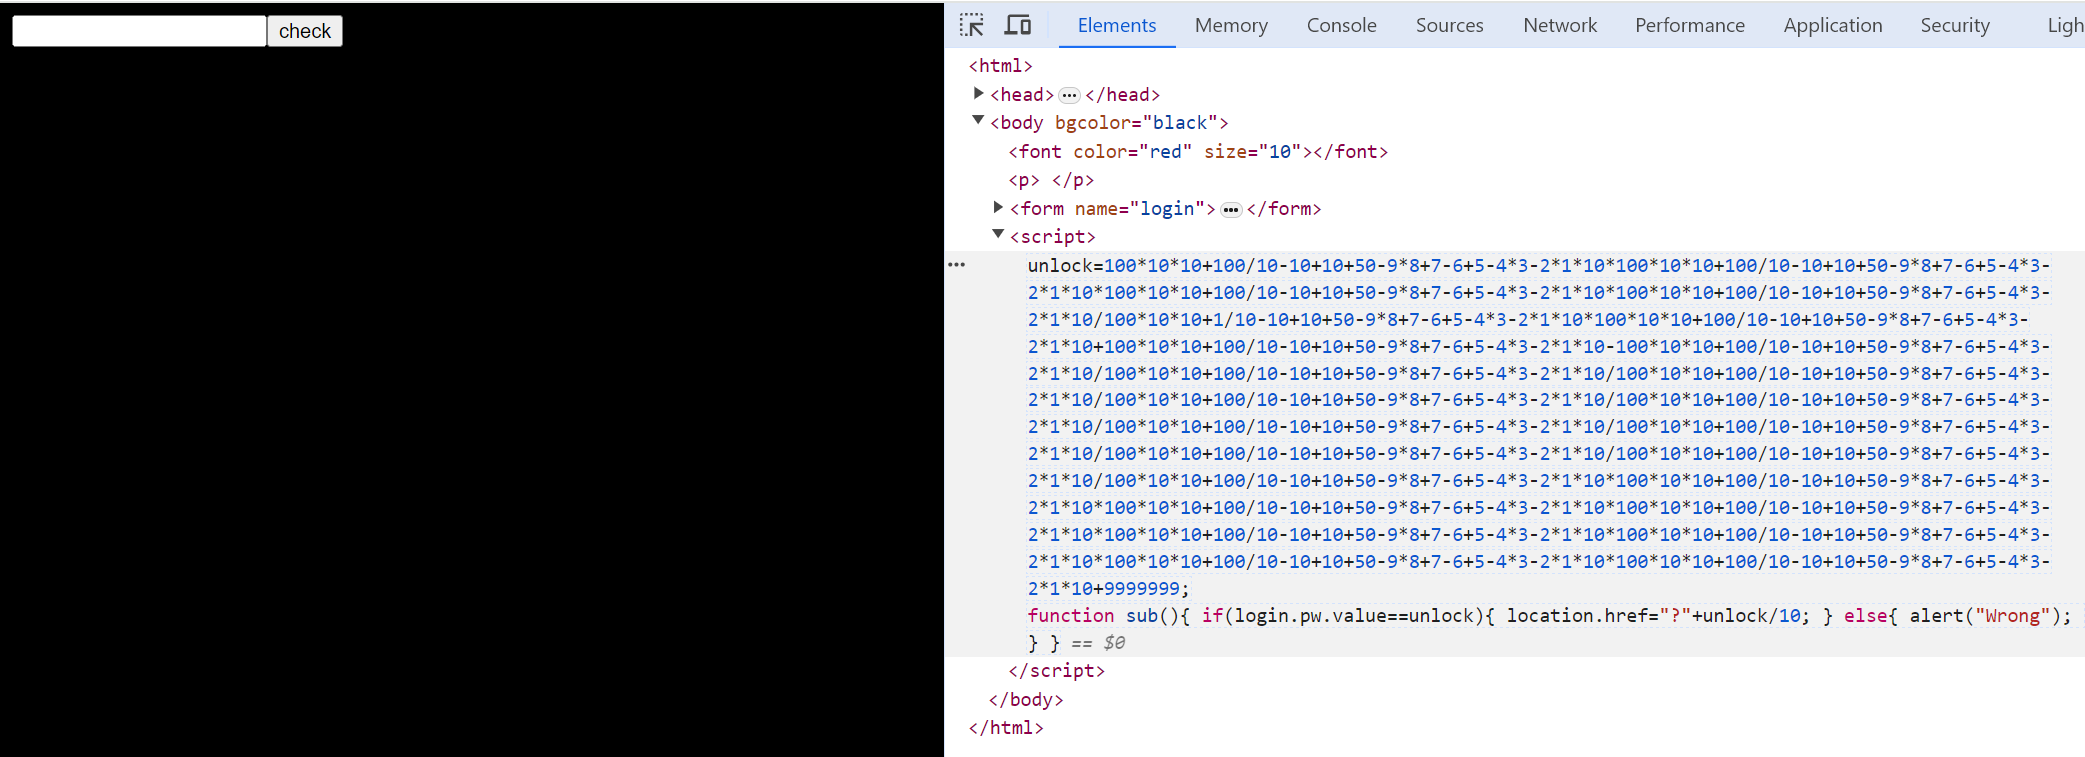The image size is (2085, 757).
Task: Toggle the device toolbar icon
Action: [x=1018, y=25]
